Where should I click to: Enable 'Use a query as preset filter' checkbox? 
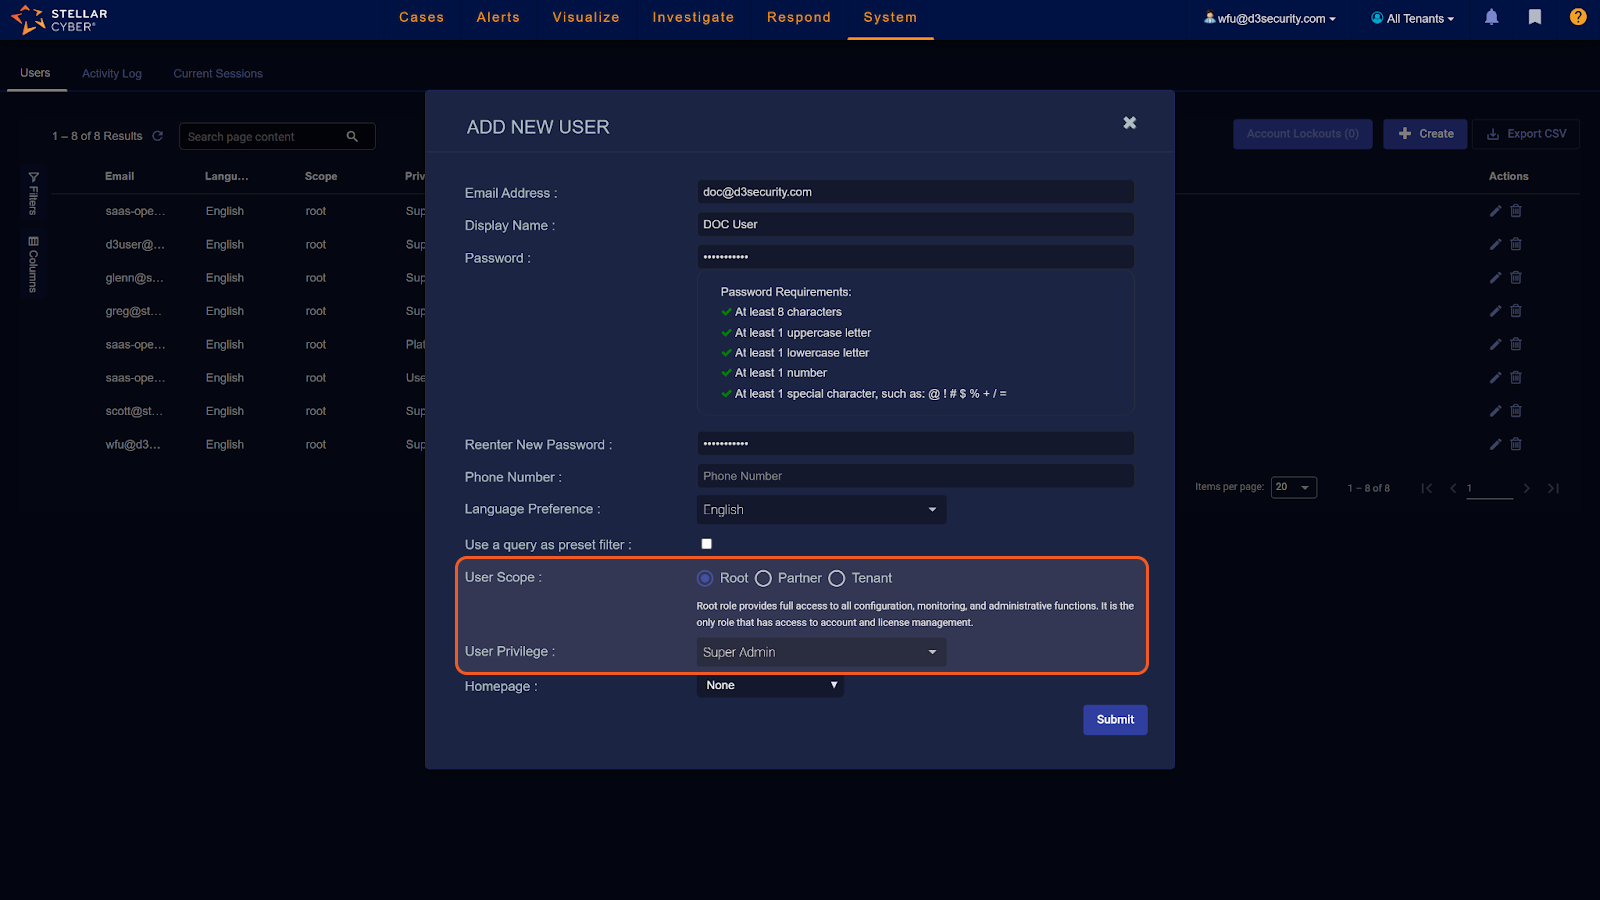[x=707, y=544]
